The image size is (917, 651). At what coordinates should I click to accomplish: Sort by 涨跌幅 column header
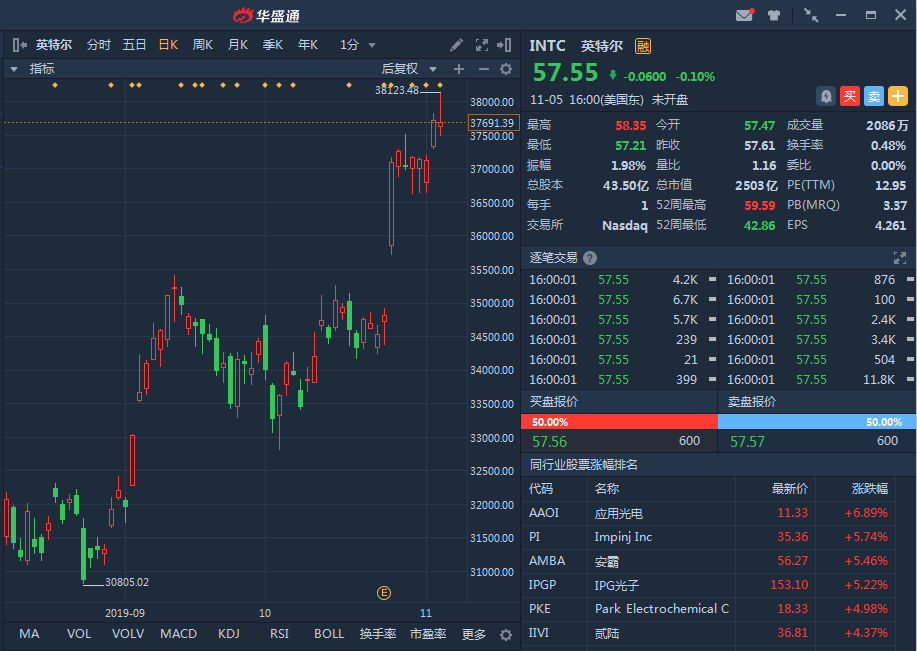coord(870,488)
